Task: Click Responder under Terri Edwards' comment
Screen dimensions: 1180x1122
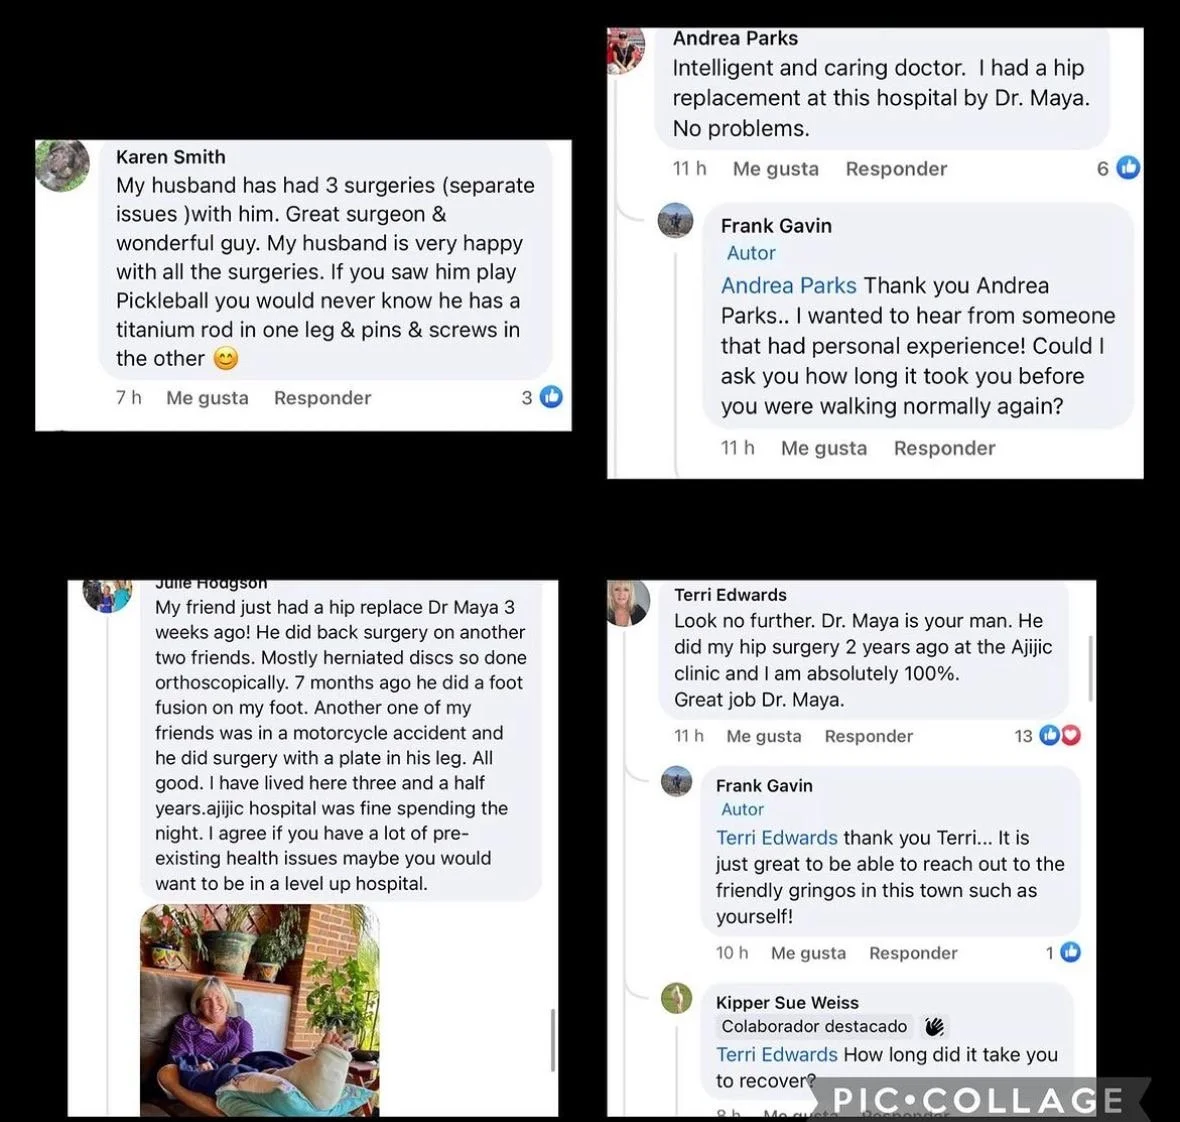Action: click(x=868, y=736)
